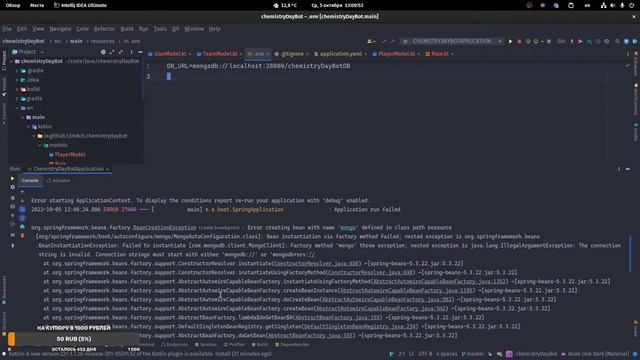Expand the .idea folder
This screenshot has width=640, height=360.
click(x=18, y=80)
